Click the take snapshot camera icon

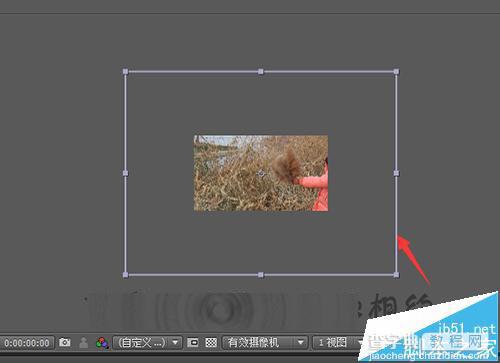[65, 342]
